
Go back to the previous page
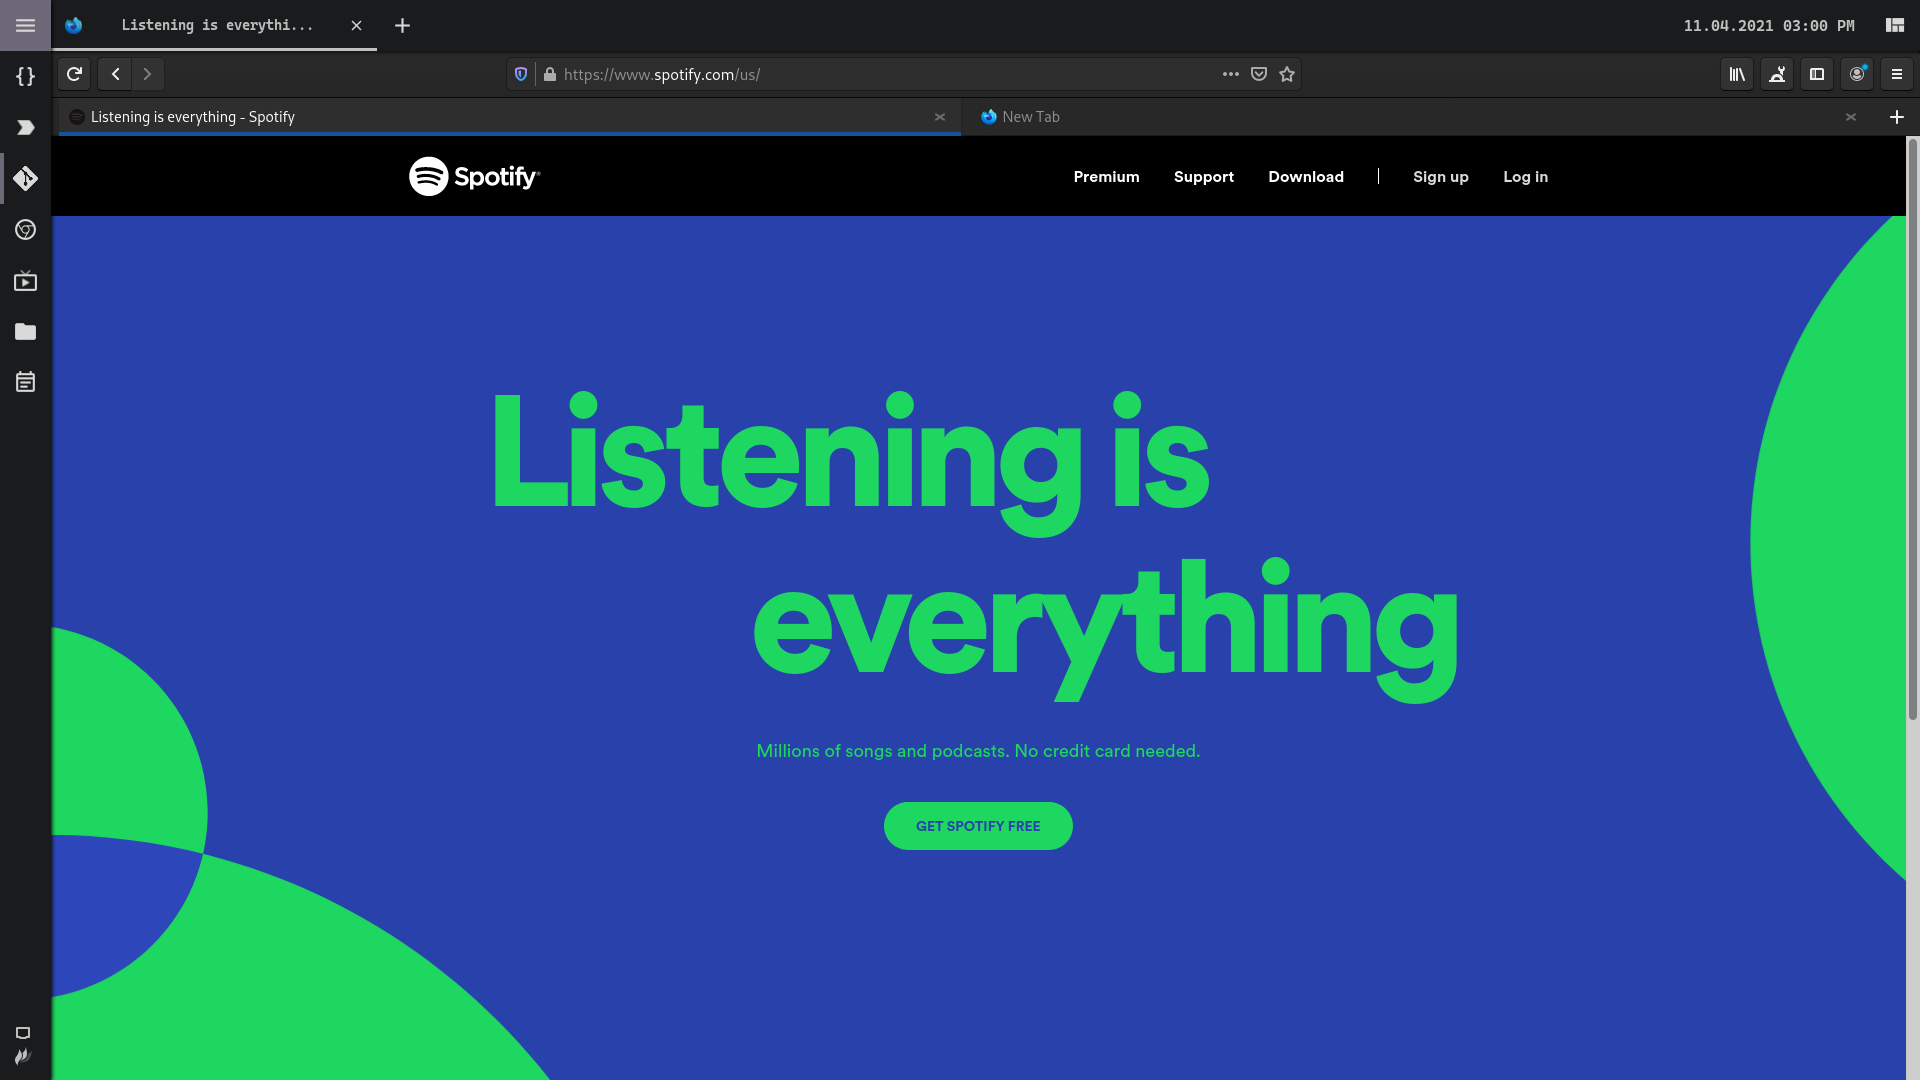(x=115, y=74)
